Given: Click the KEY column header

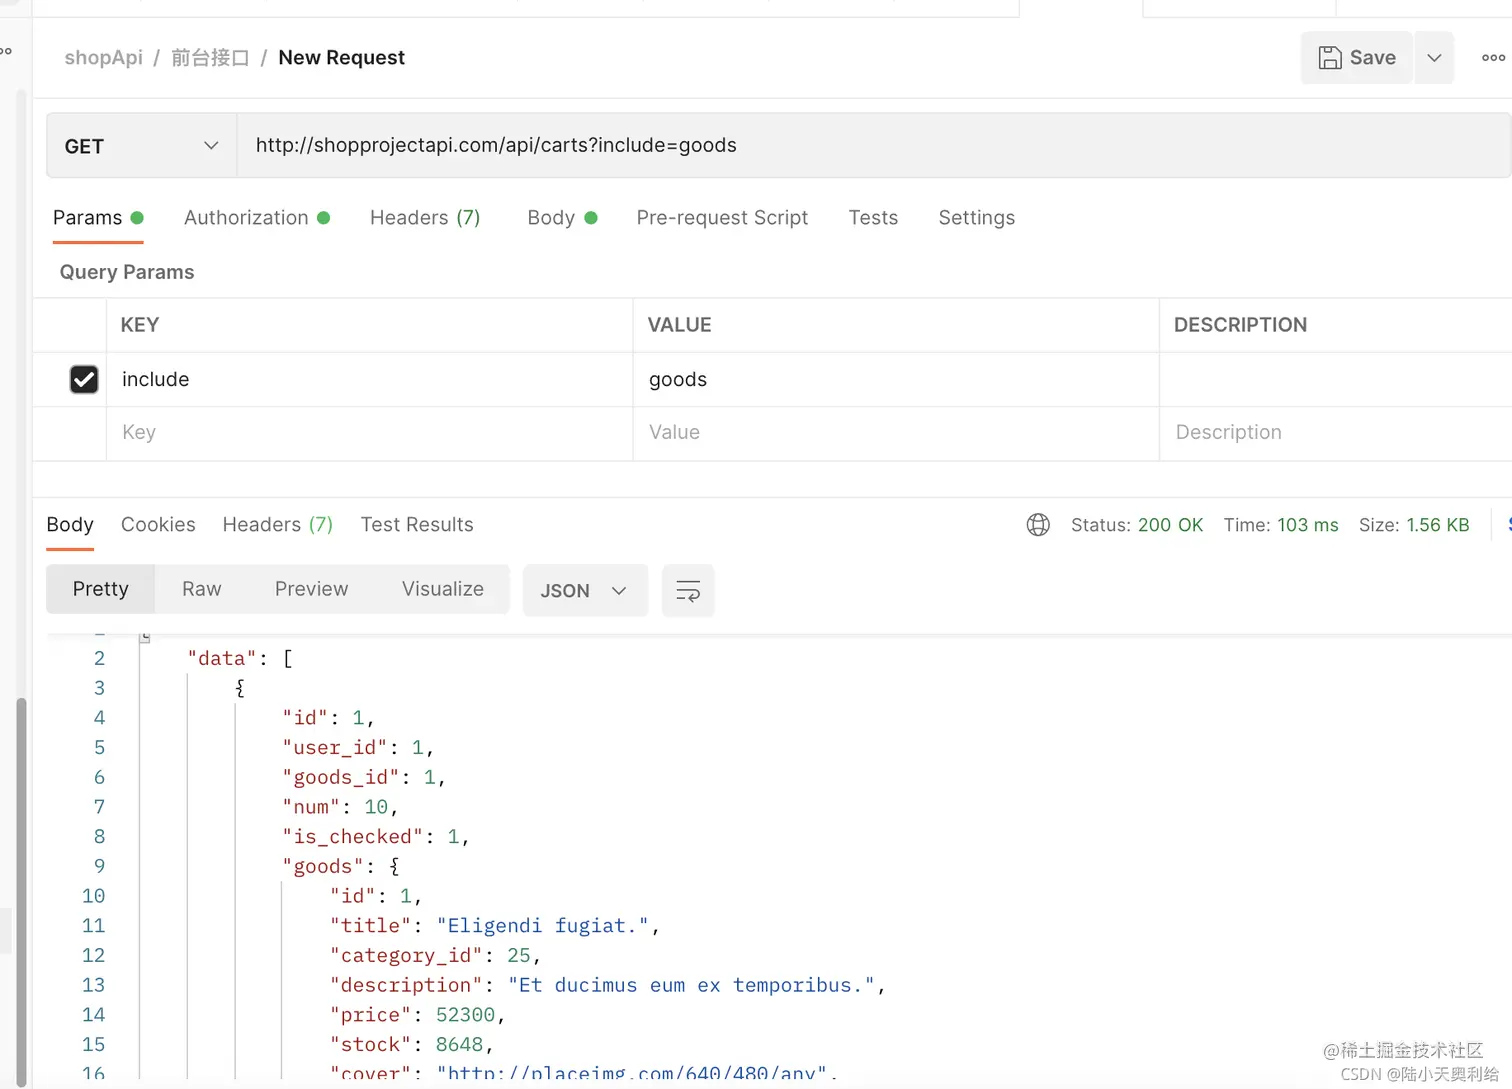Looking at the screenshot, I should (140, 325).
